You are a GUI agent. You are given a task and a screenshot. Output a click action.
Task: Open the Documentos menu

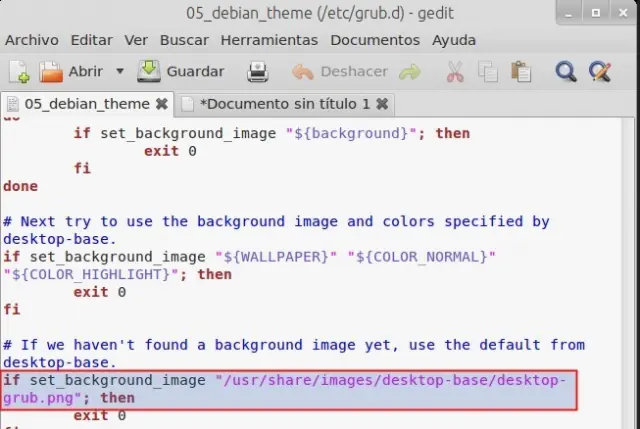375,40
